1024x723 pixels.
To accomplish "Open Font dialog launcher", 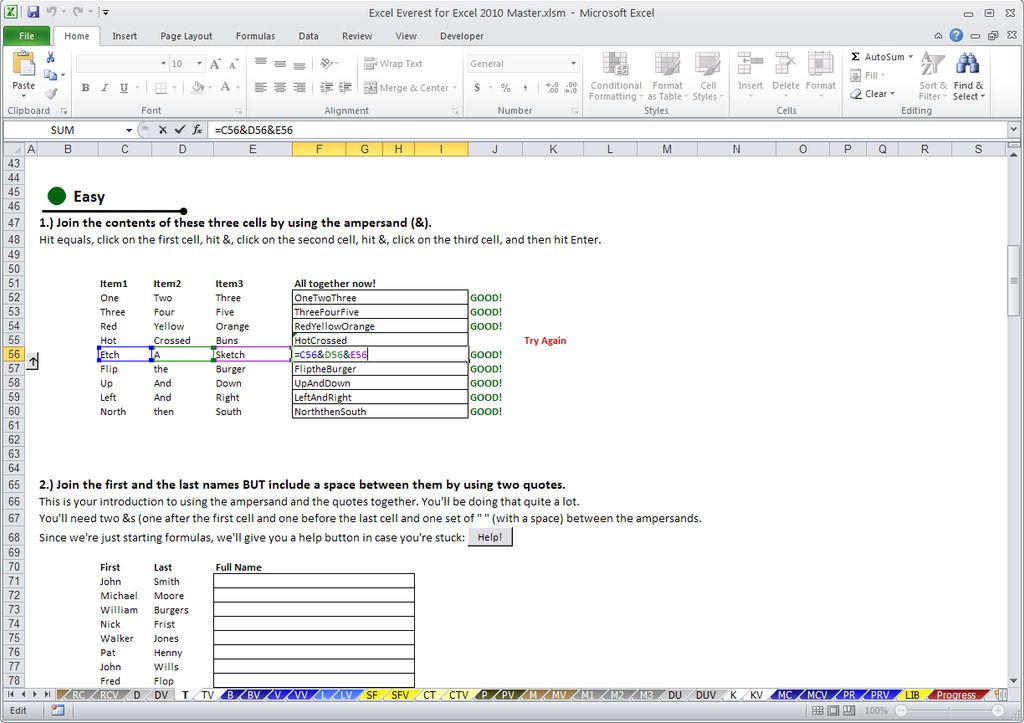I will [x=238, y=111].
